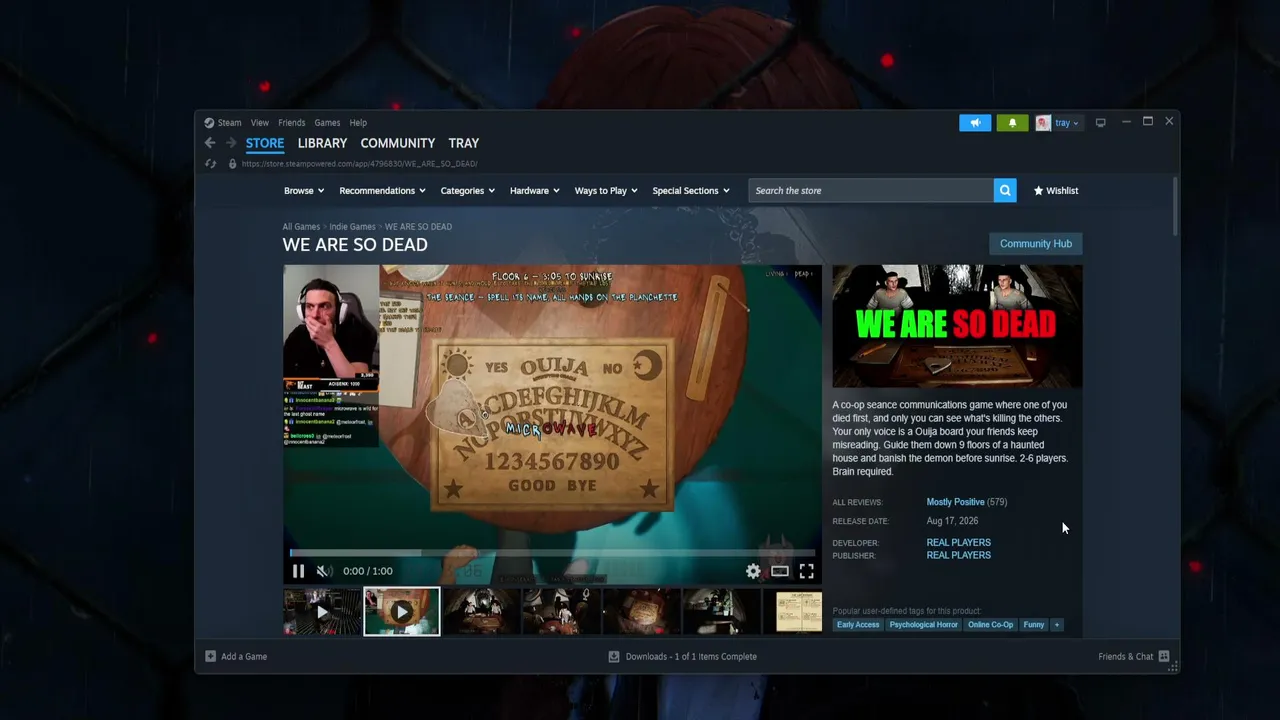Open the Hardware dropdown menu

pyautogui.click(x=535, y=191)
